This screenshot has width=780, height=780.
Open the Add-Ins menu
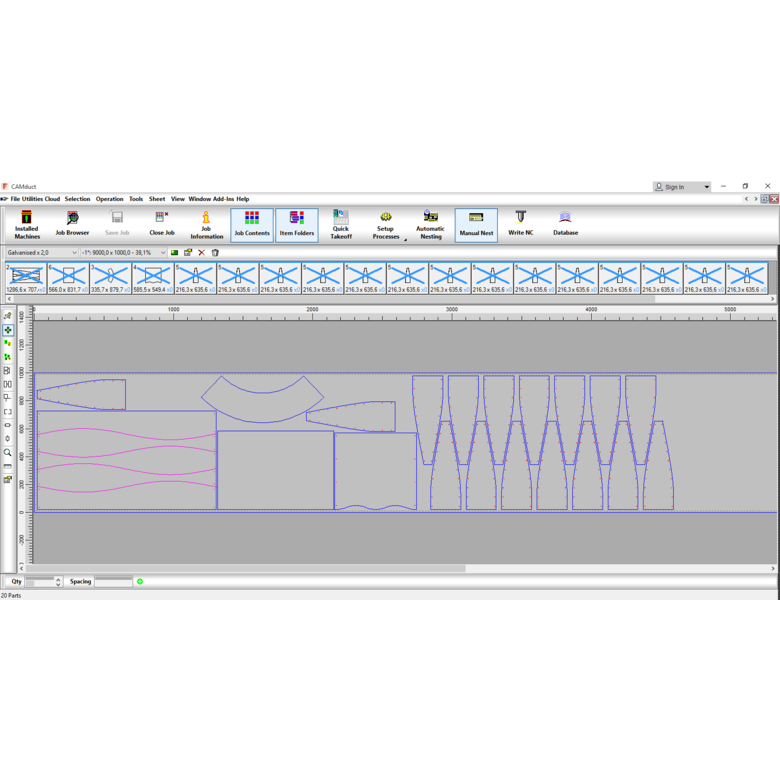click(223, 199)
